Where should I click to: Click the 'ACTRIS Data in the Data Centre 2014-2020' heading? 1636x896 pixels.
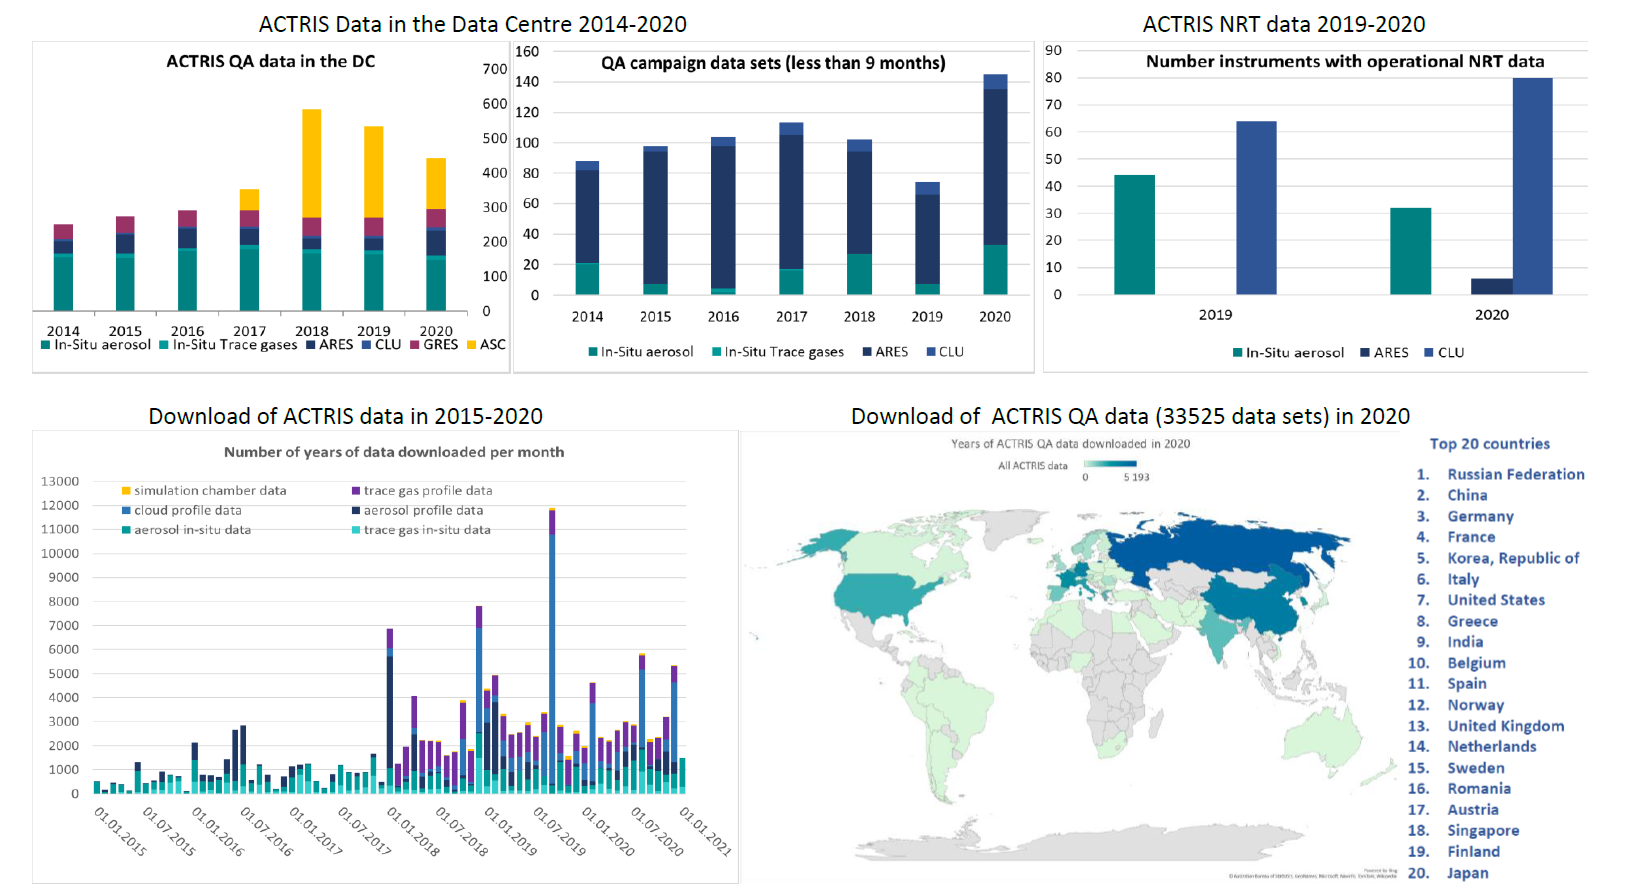click(473, 24)
